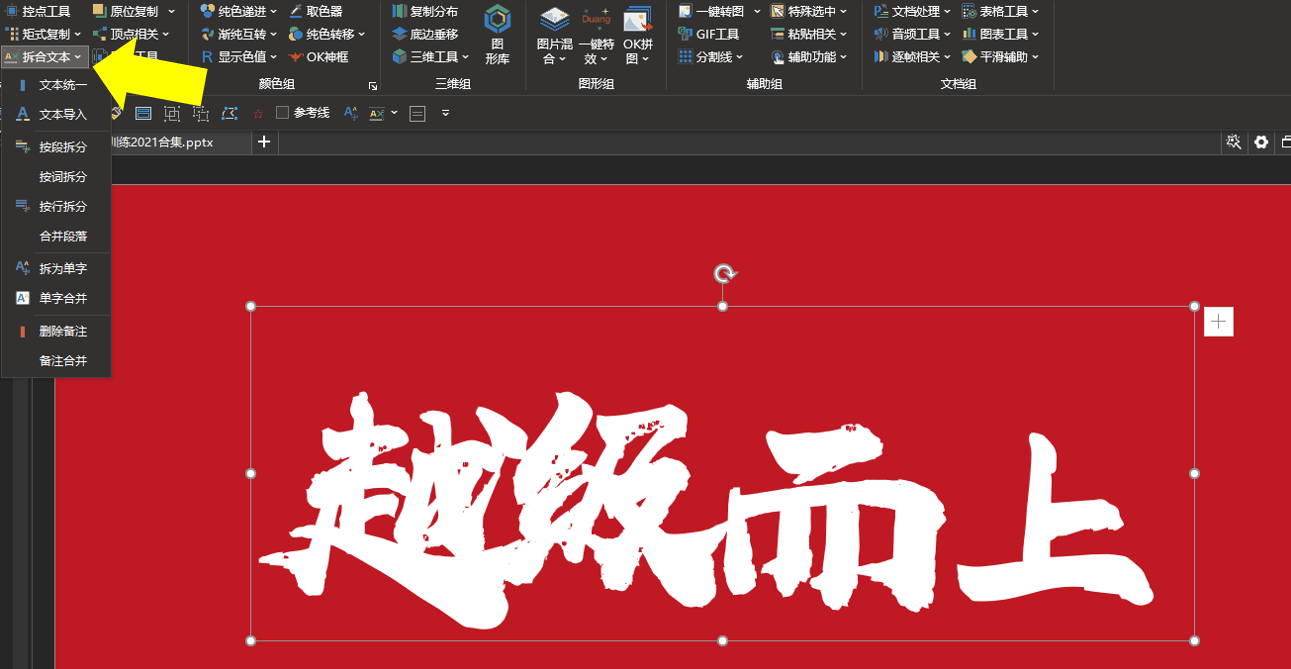Click the pin icon left of the gear
The width and height of the screenshot is (1291, 669).
tap(1234, 142)
